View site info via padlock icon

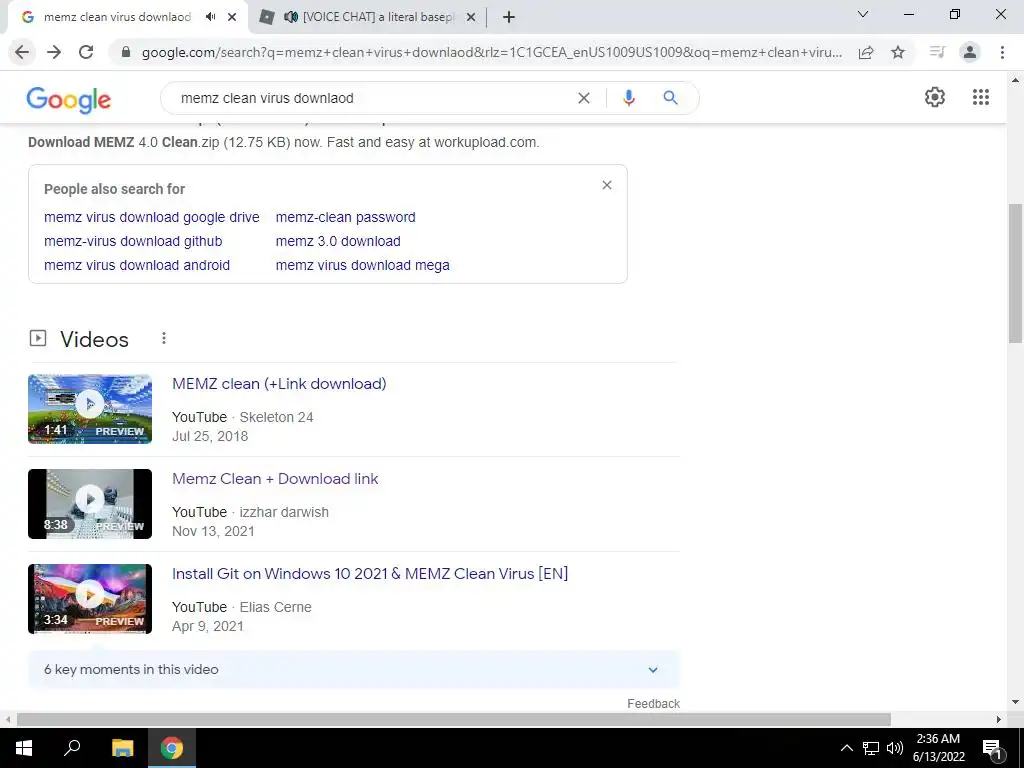[x=126, y=52]
